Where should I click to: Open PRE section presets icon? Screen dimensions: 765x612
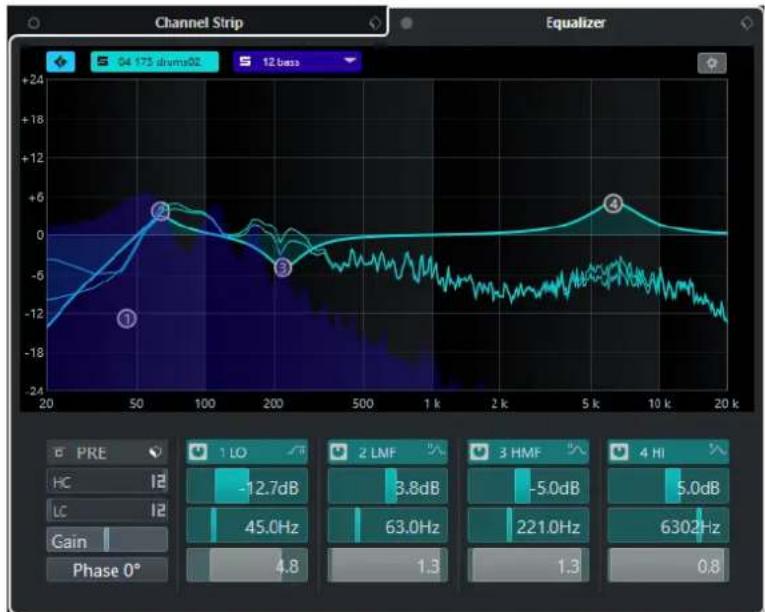(x=155, y=452)
